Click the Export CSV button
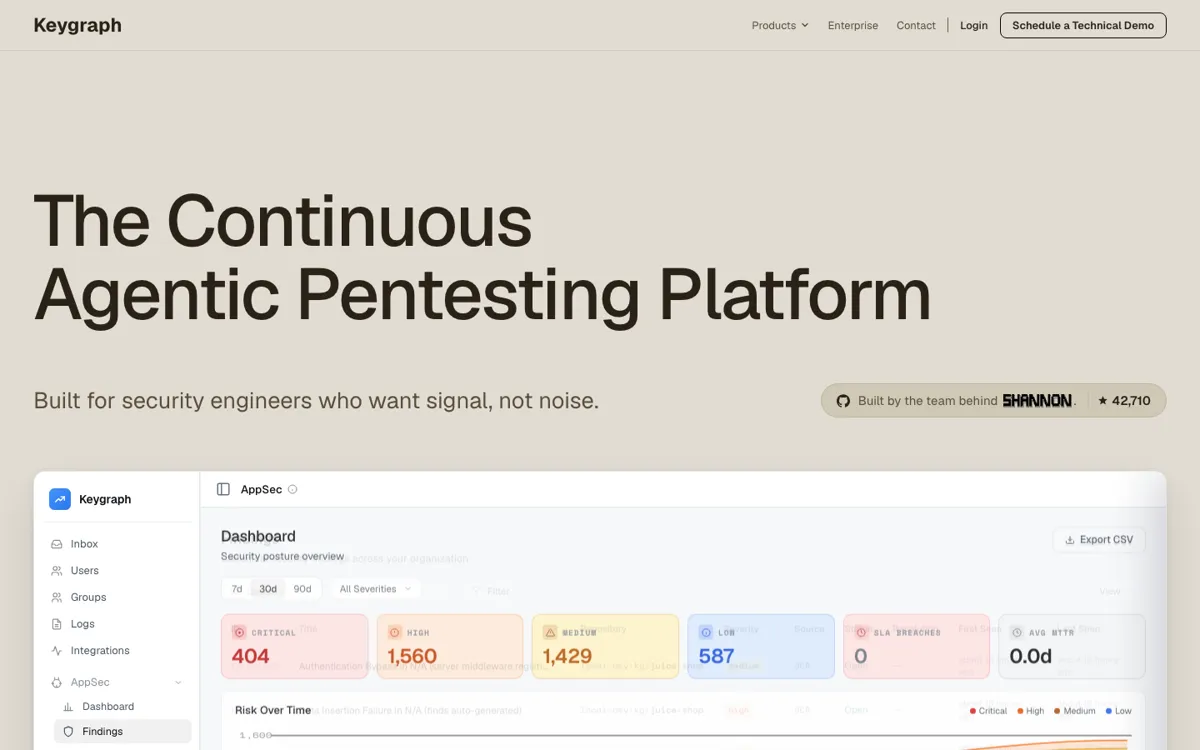Screen dimensions: 1200x750 pyautogui.click(x=1099, y=540)
